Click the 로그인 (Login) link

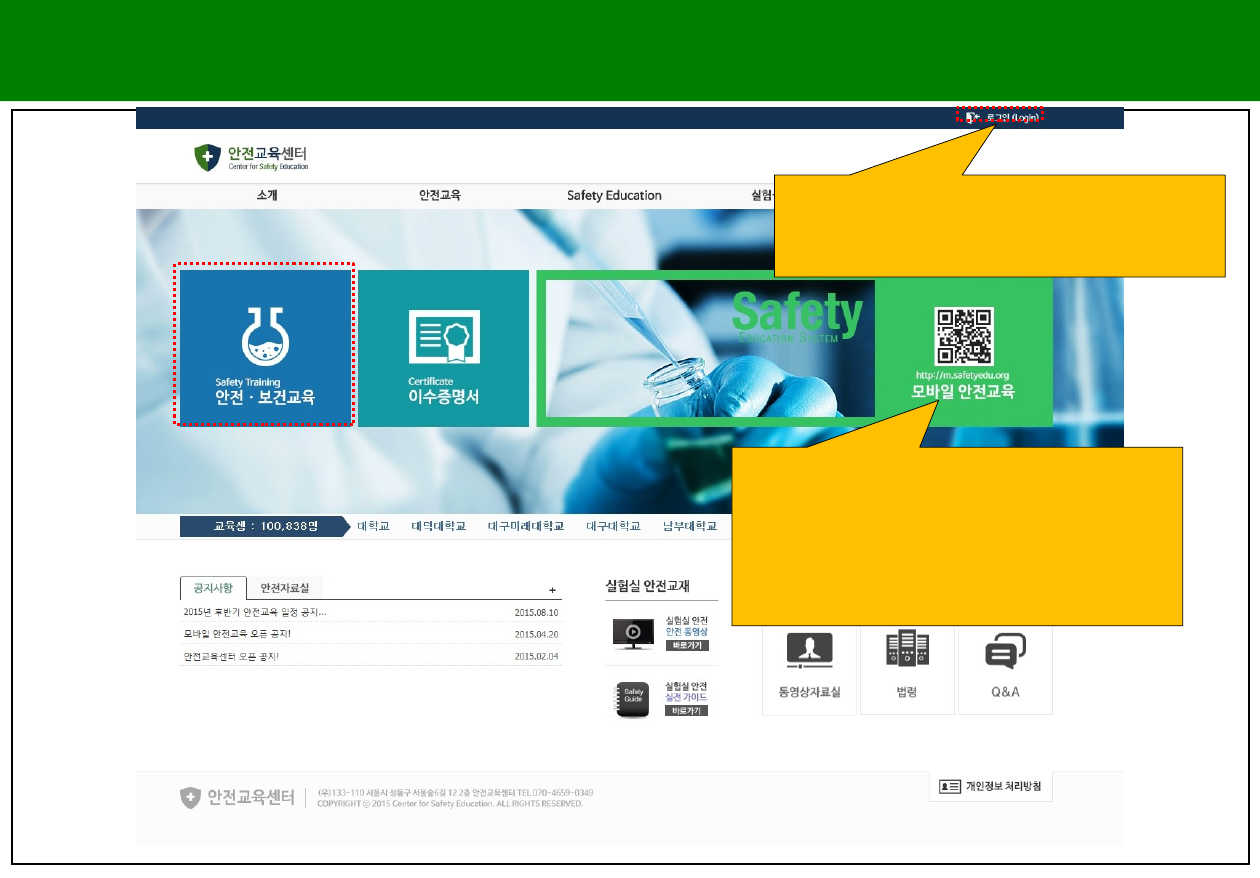[x=1004, y=118]
